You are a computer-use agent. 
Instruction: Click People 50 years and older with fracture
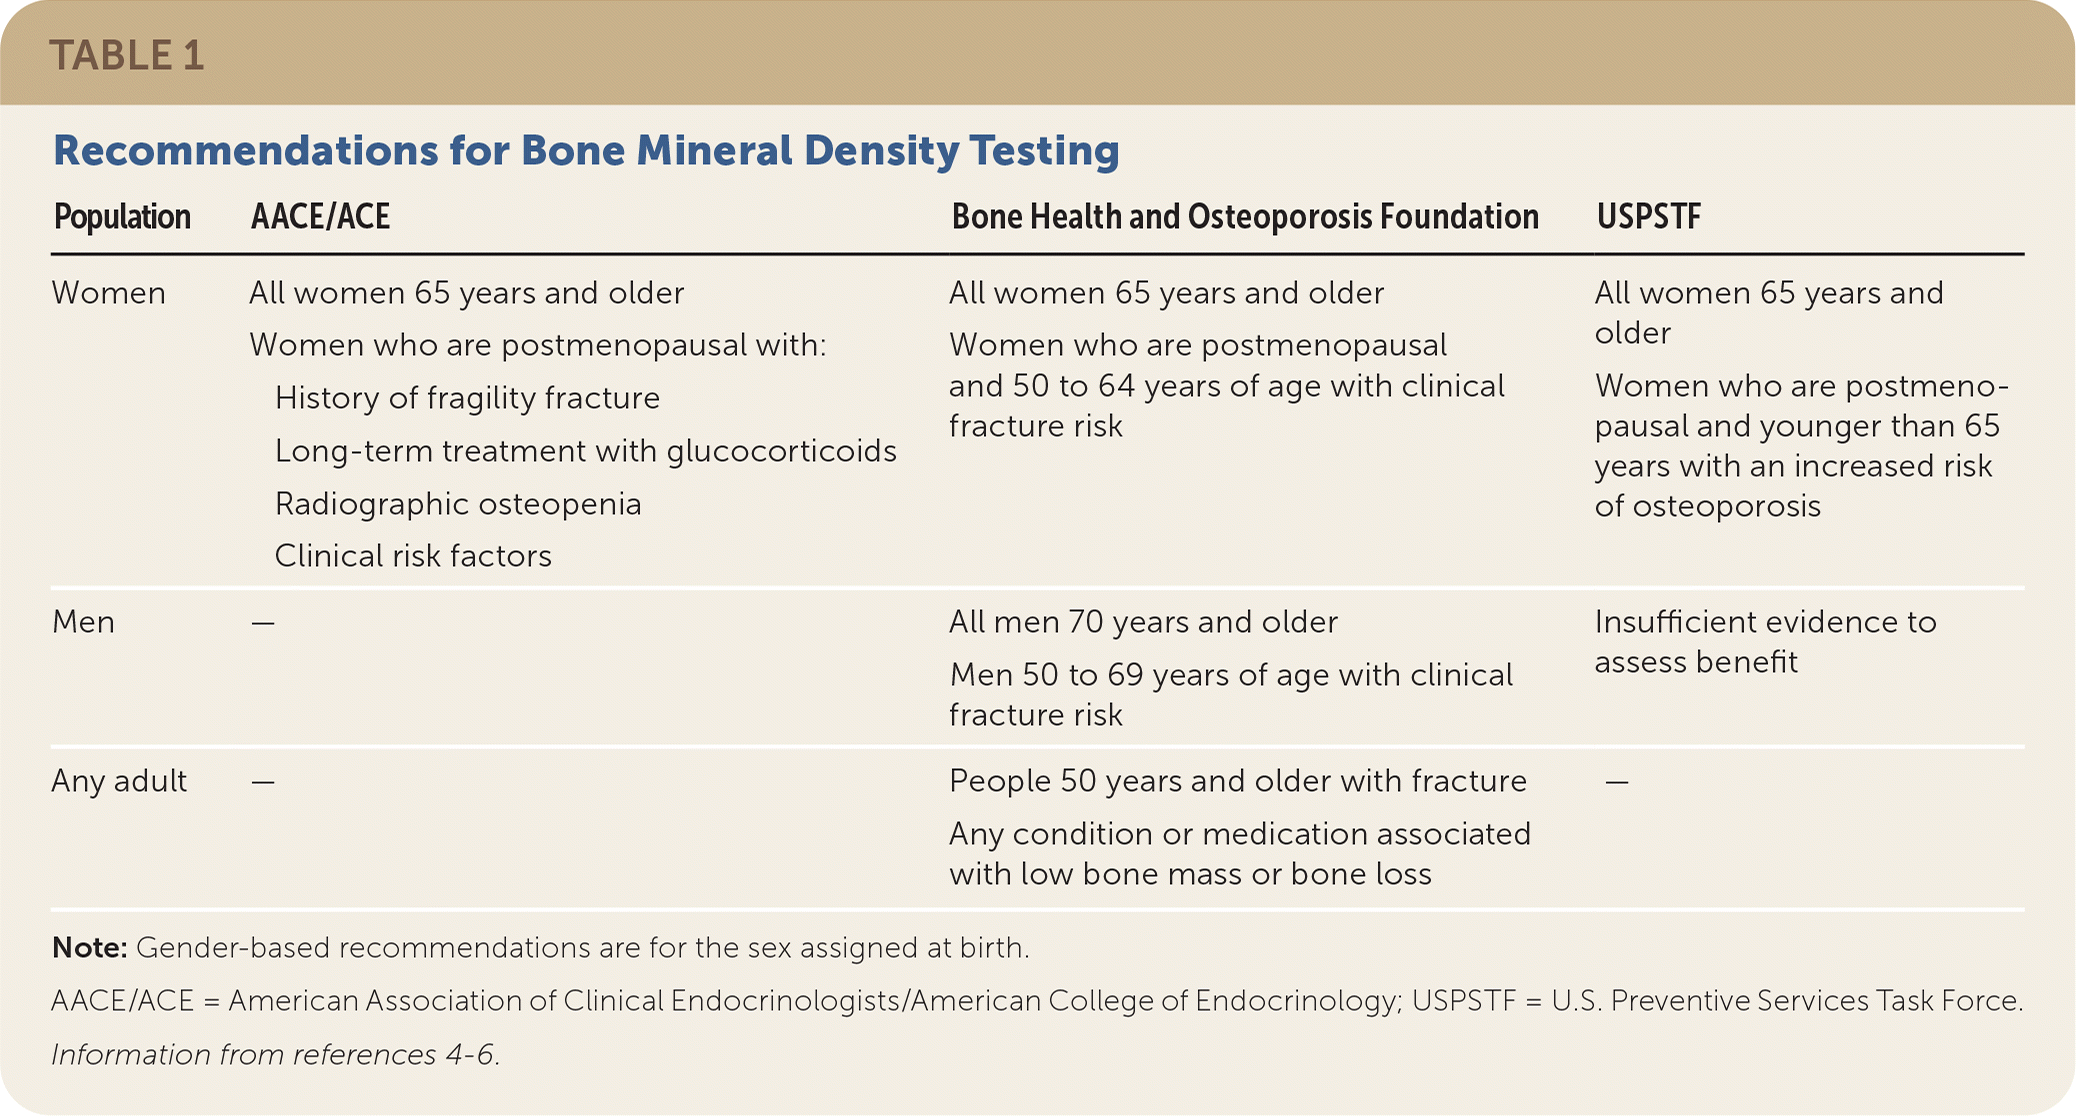tap(1237, 781)
